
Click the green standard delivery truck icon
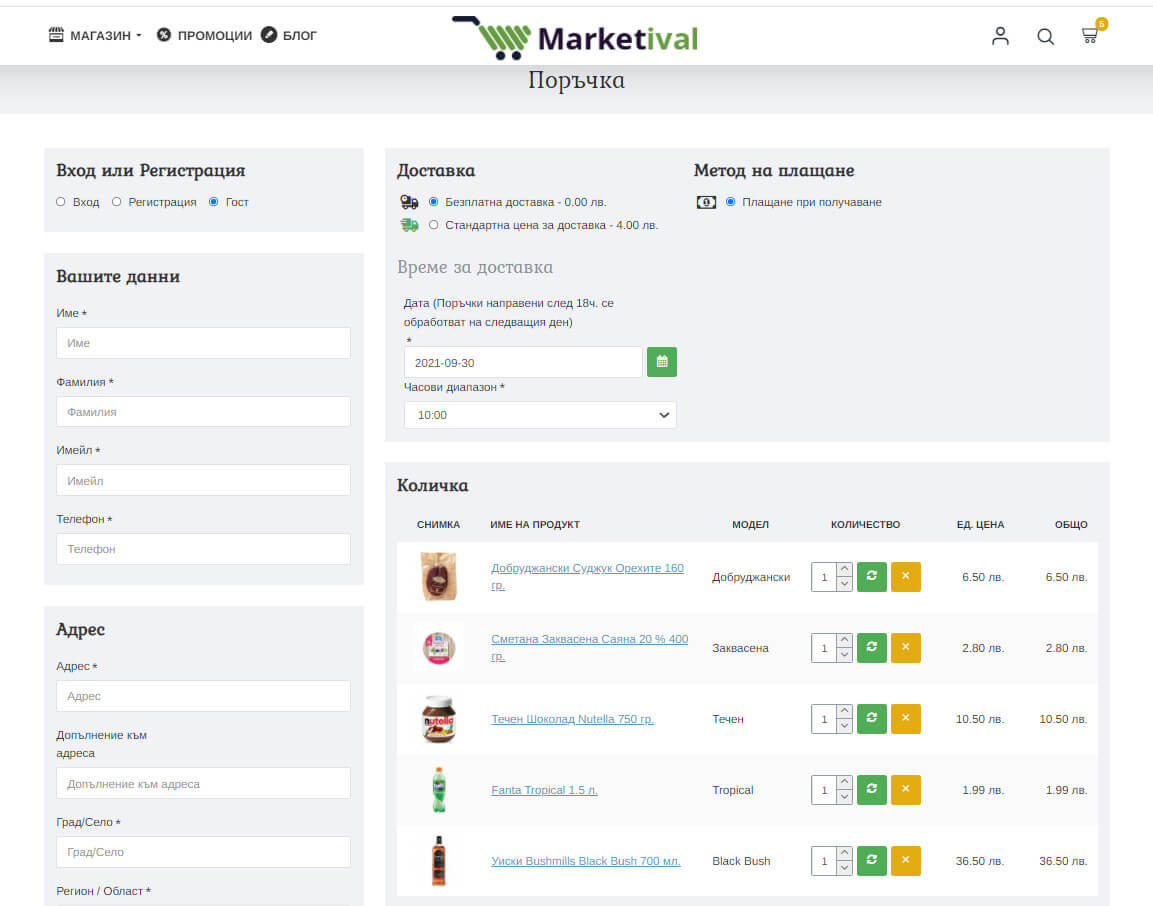tap(409, 225)
